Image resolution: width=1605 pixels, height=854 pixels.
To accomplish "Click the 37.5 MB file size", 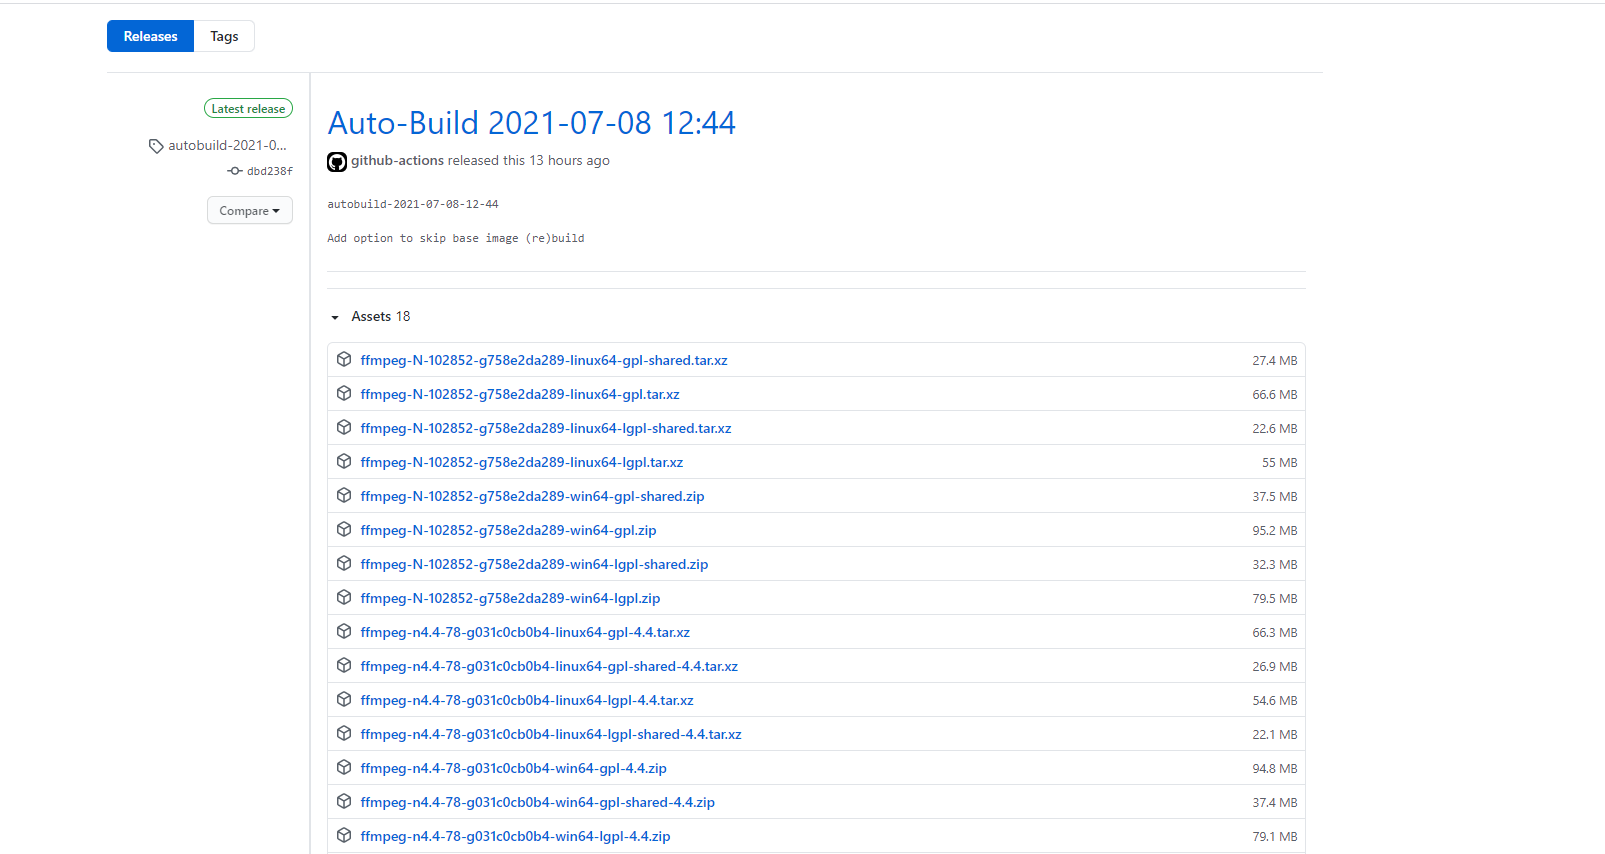I will click(x=1275, y=497).
